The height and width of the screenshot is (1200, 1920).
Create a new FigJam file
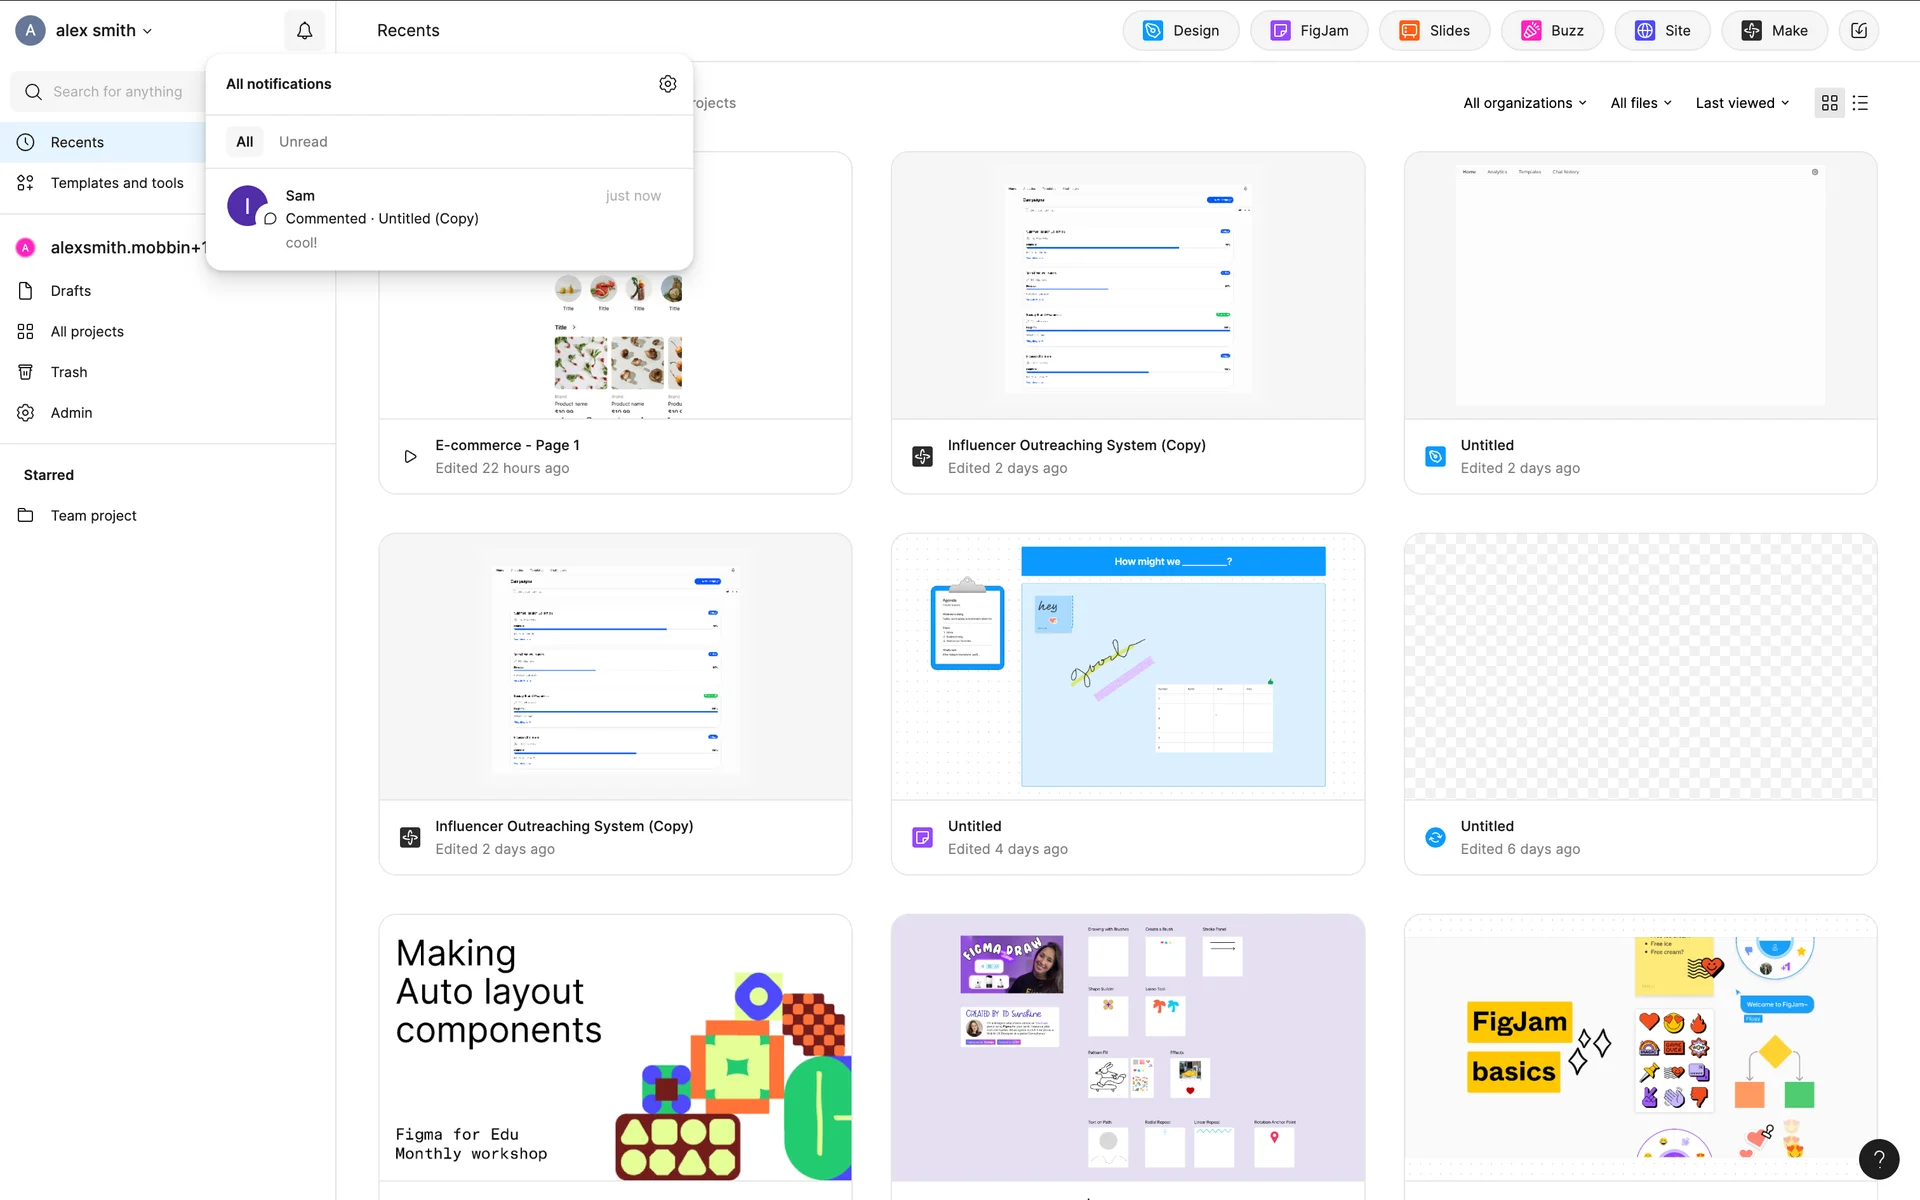click(1309, 31)
